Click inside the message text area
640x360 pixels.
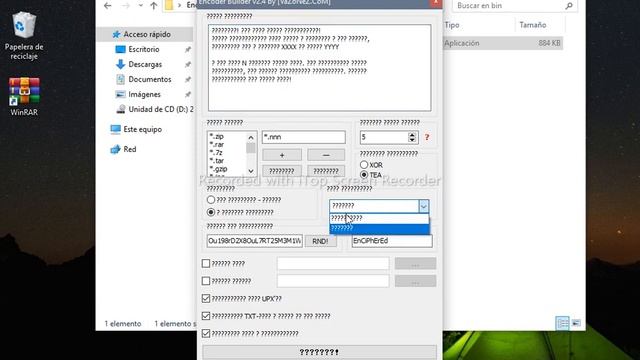[319, 68]
